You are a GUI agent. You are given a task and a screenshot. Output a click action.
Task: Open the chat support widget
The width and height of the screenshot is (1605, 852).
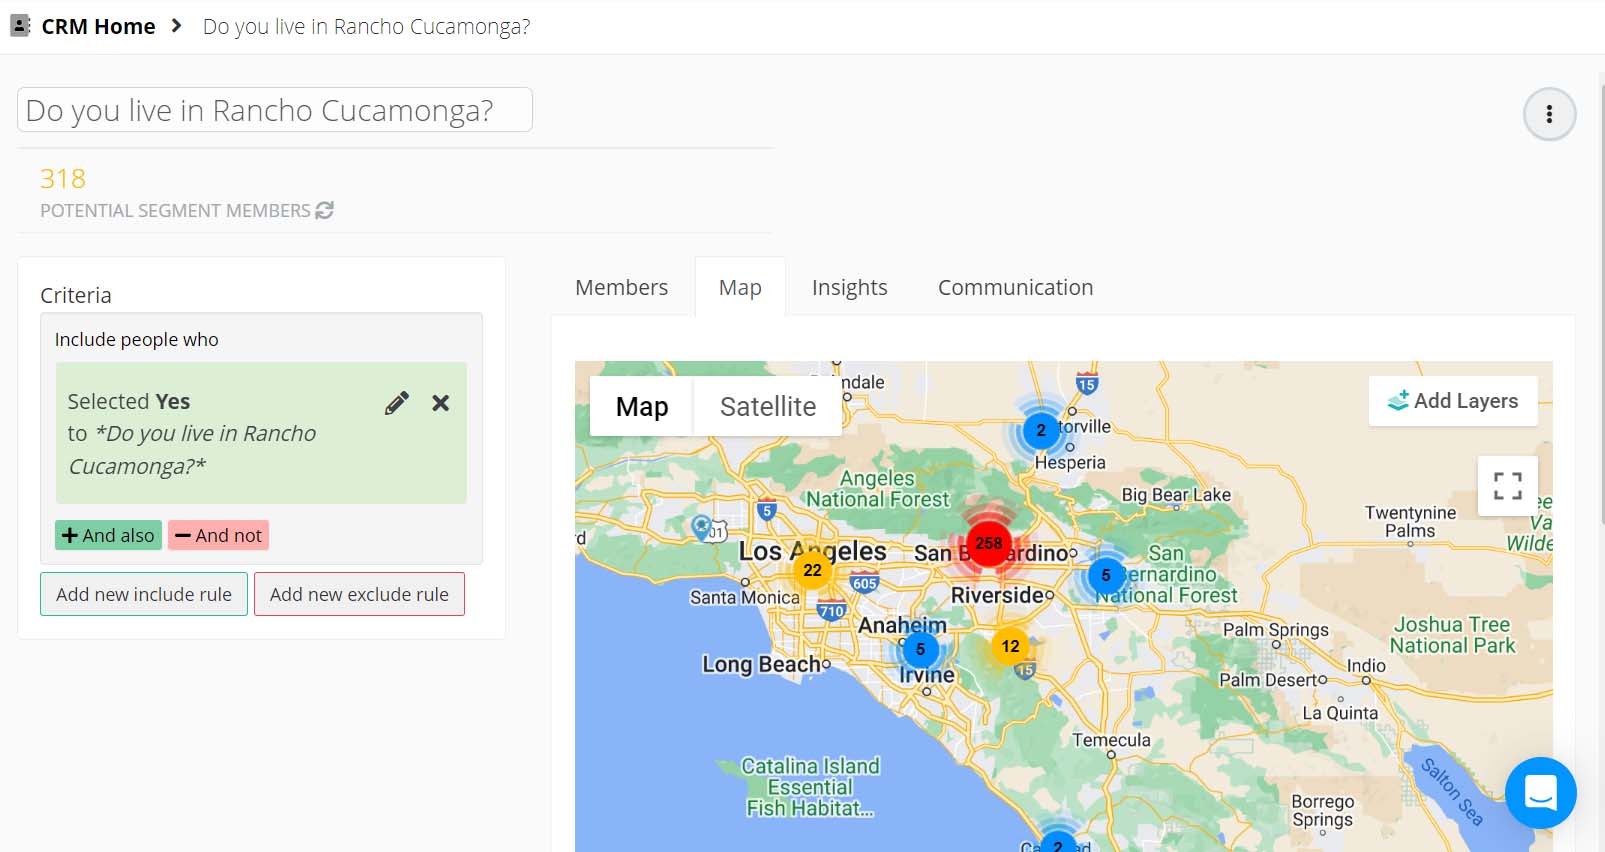pos(1540,792)
